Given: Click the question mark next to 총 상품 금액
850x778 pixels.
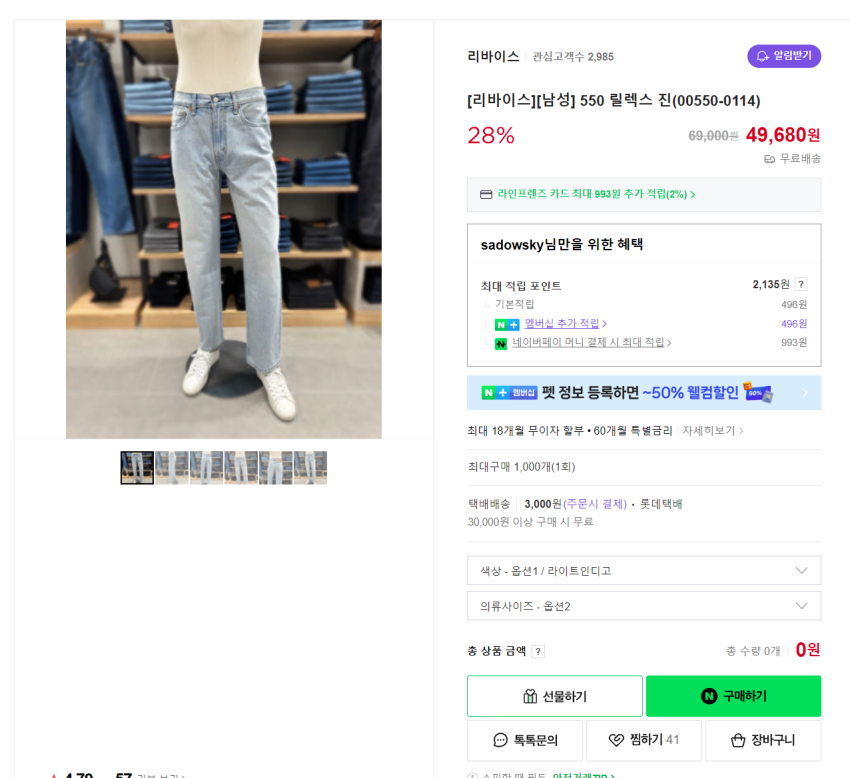Looking at the screenshot, I should click(x=538, y=652).
